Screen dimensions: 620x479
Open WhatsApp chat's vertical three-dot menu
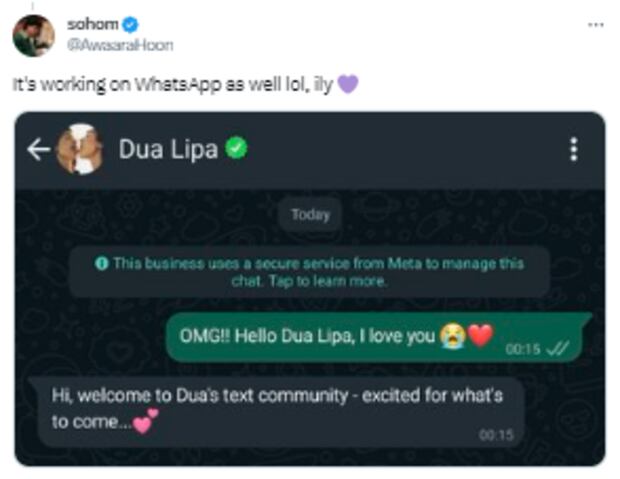pyautogui.click(x=574, y=149)
